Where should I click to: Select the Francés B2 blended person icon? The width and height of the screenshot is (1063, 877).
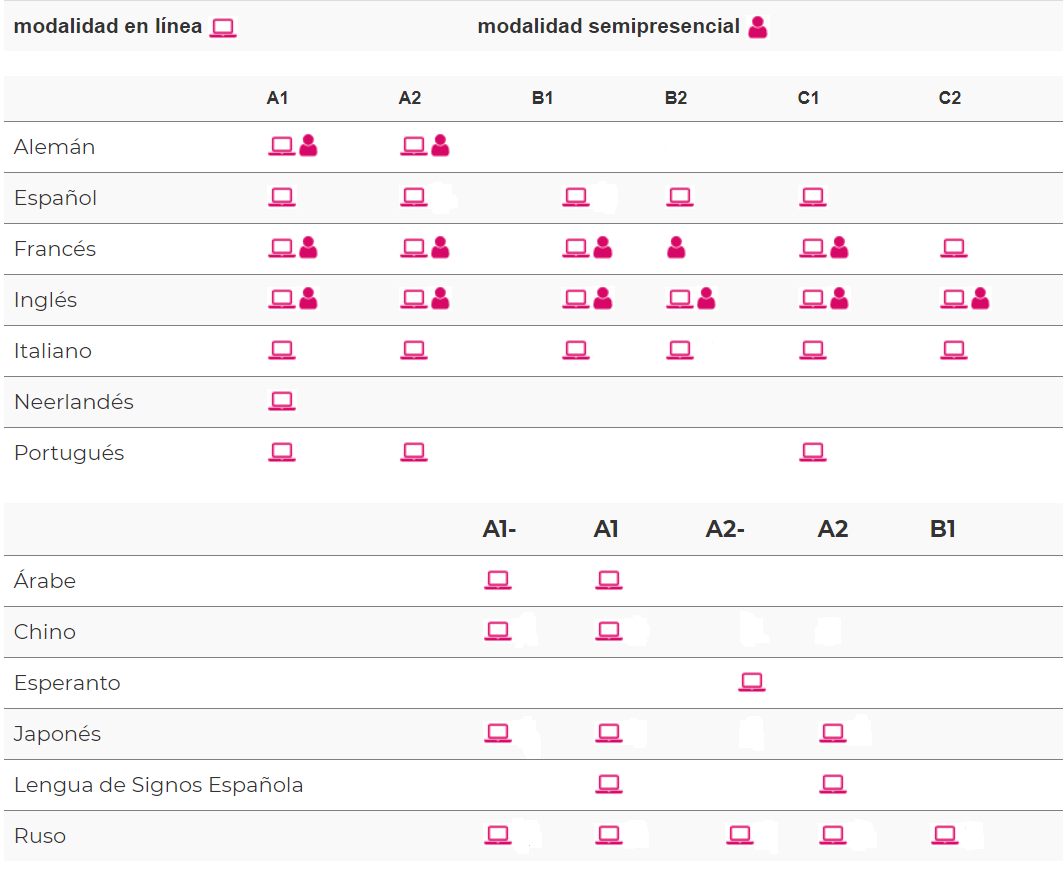click(676, 248)
